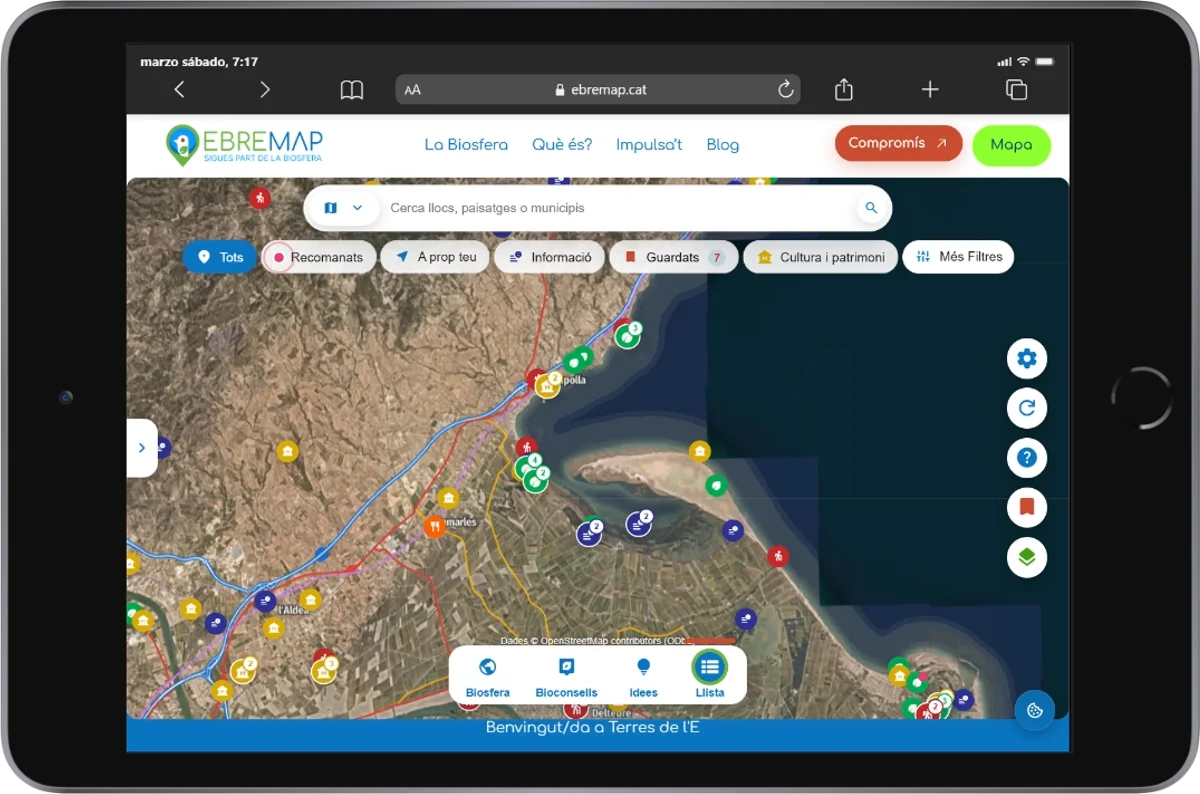The height and width of the screenshot is (794, 1200).
Task: Open the Què és? page
Action: pyautogui.click(x=562, y=145)
